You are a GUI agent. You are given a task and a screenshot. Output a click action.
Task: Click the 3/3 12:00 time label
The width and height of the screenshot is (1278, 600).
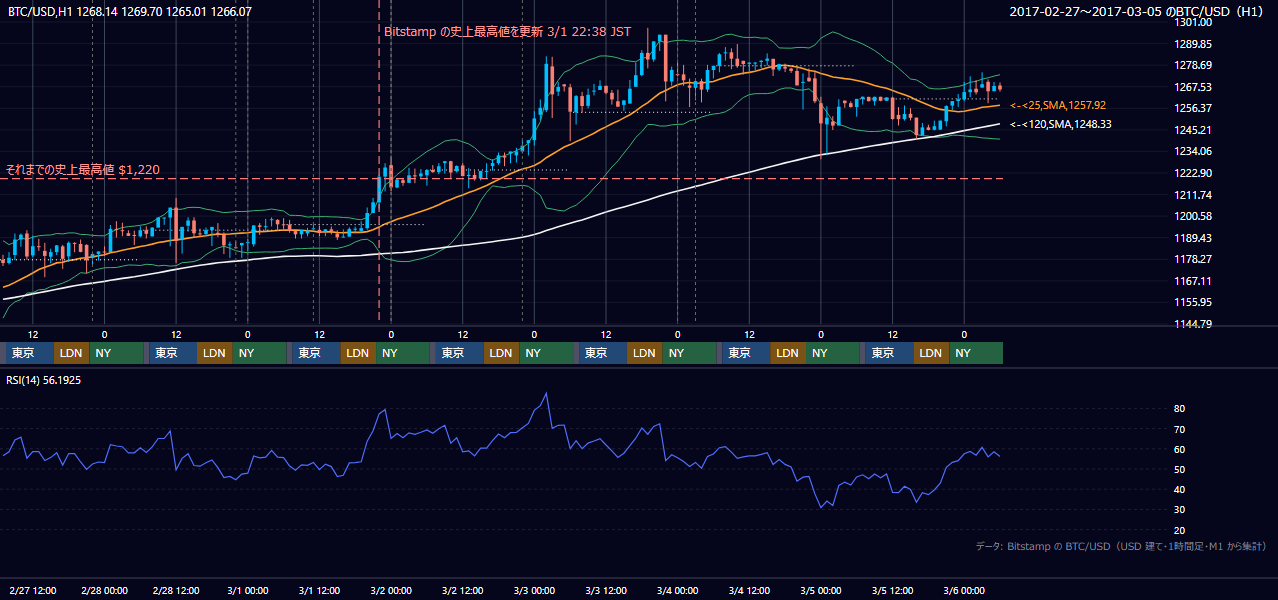(x=606, y=590)
